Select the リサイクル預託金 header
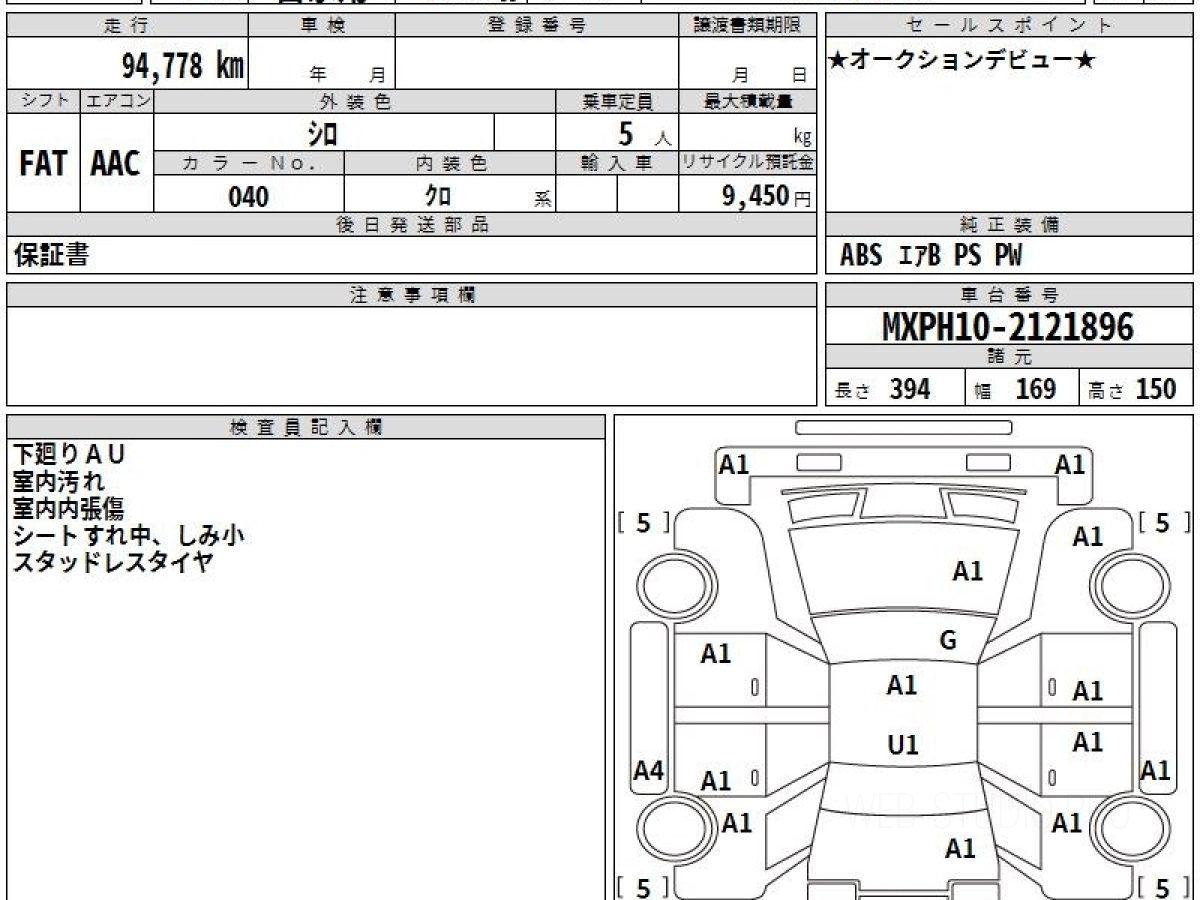Viewport: 1200px width, 900px height. (747, 164)
